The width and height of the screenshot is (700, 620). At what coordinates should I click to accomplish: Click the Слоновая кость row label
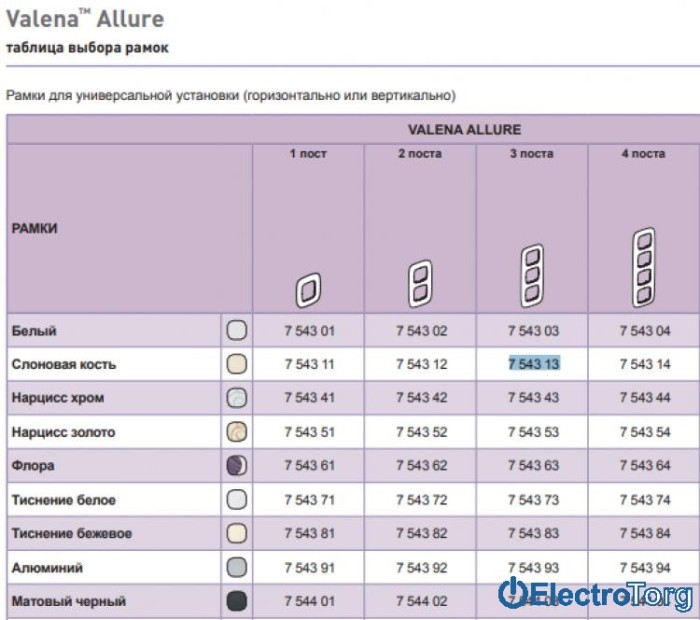coord(64,364)
